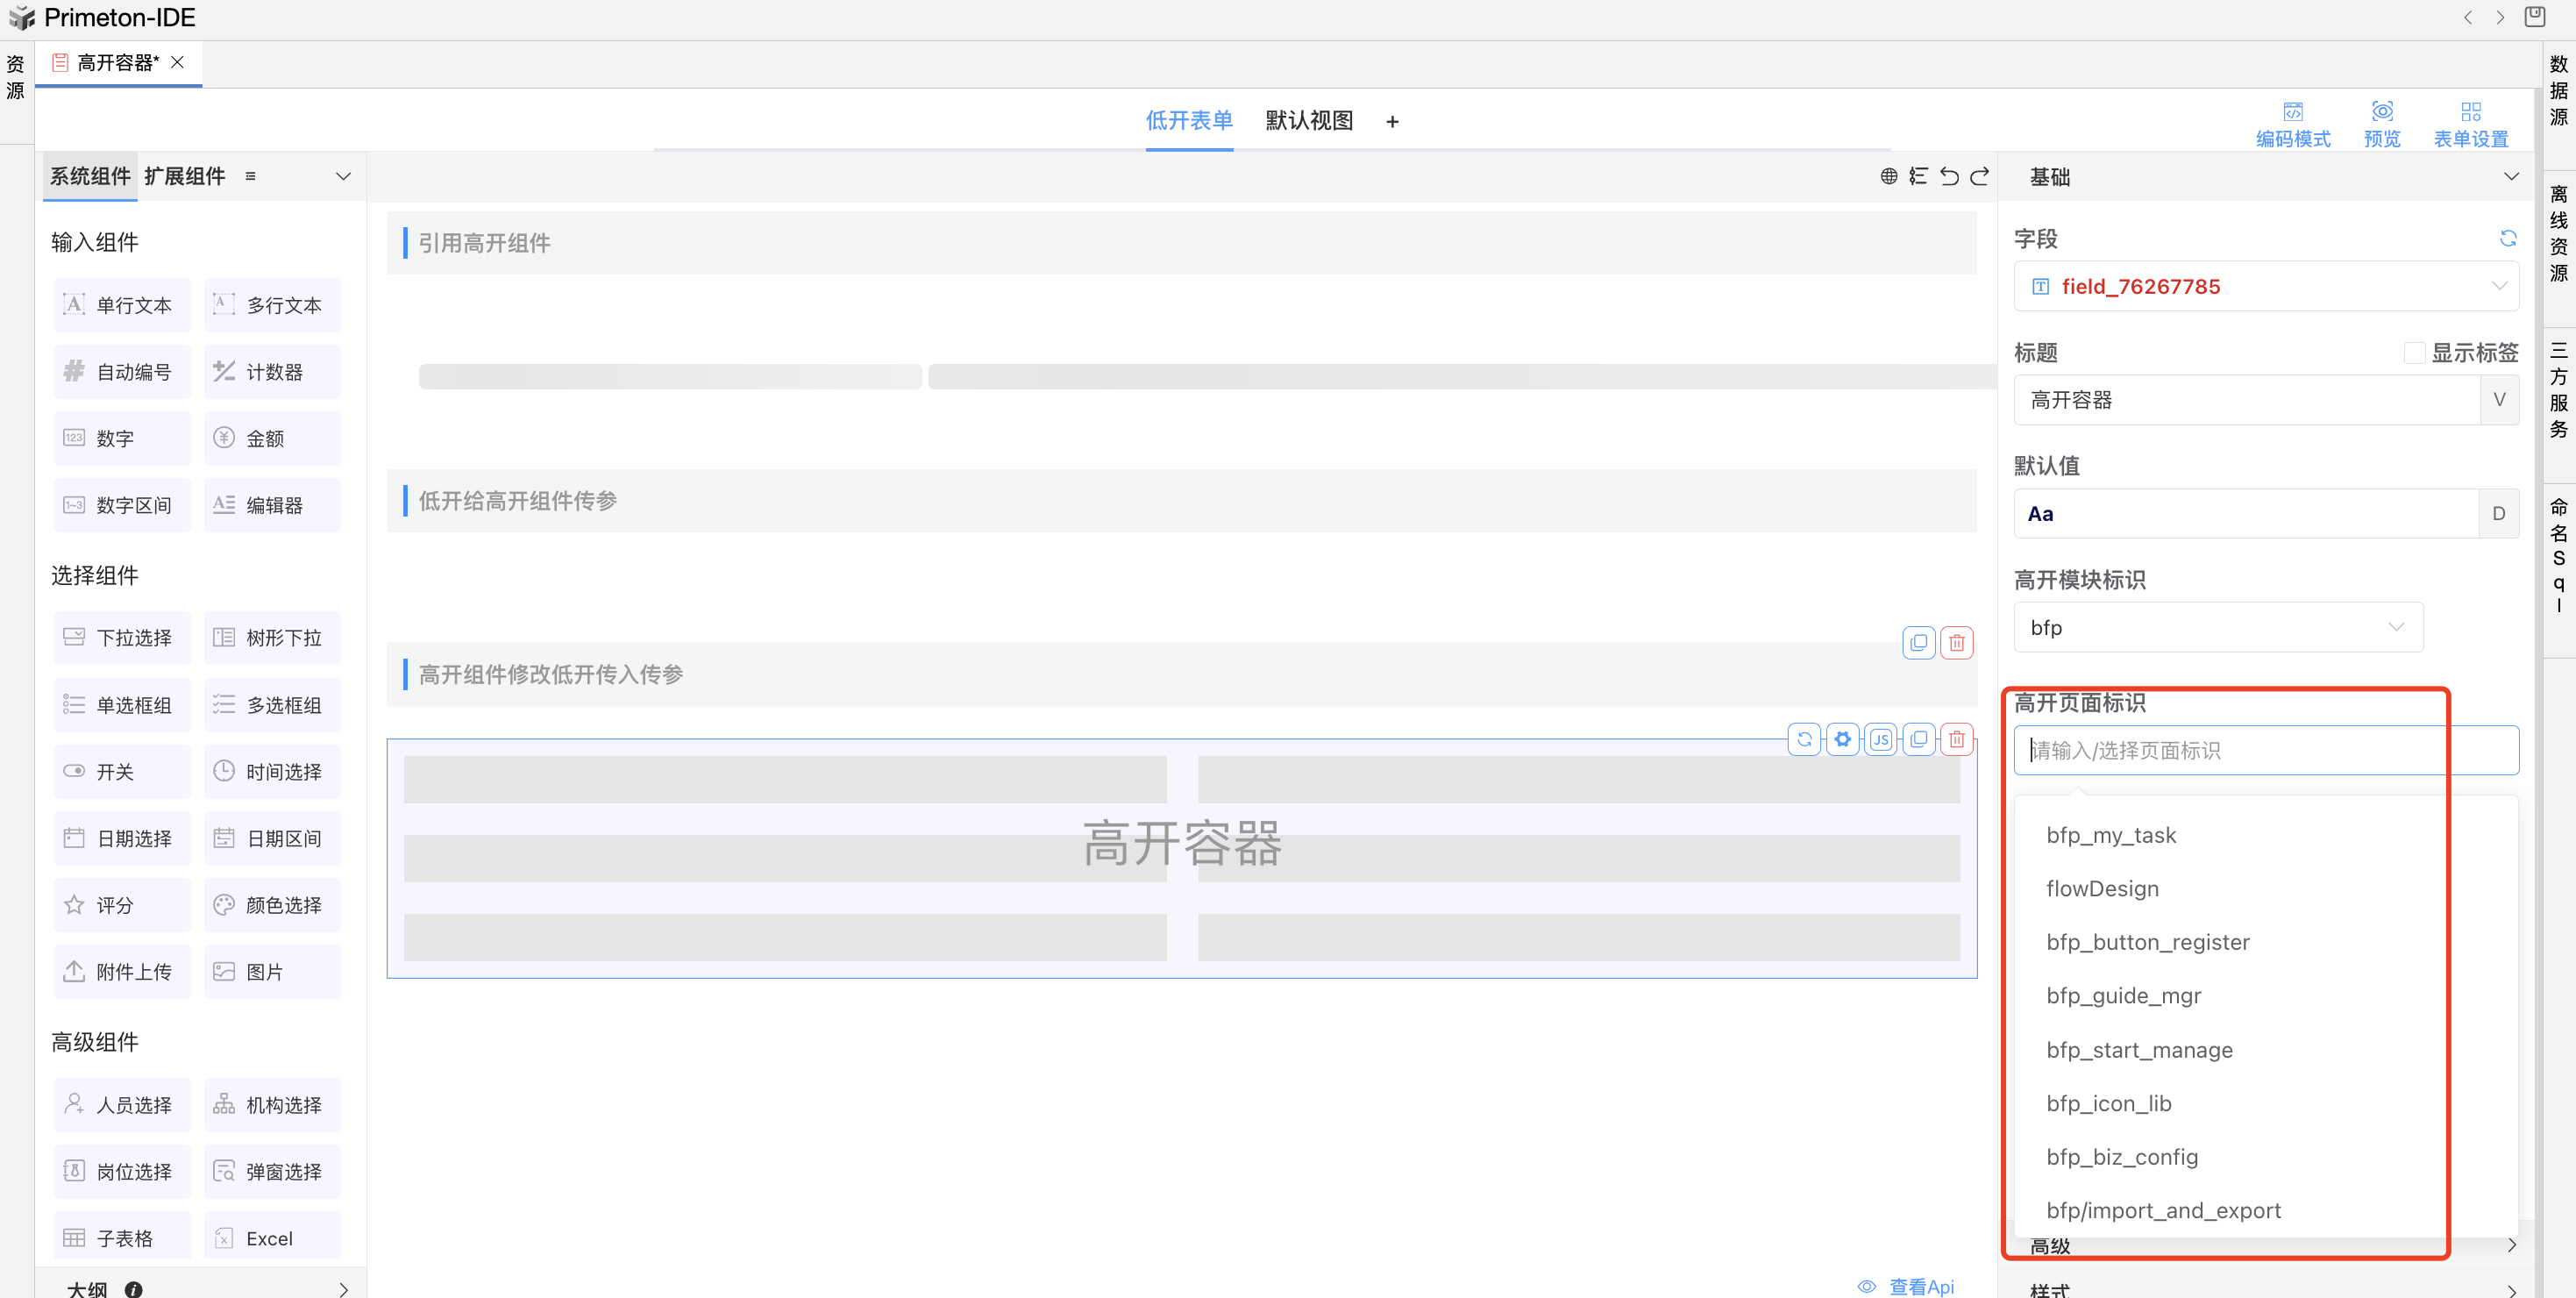Viewport: 2576px width, 1298px height.
Task: Open the outline tree icon in toolbar
Action: click(x=1918, y=176)
